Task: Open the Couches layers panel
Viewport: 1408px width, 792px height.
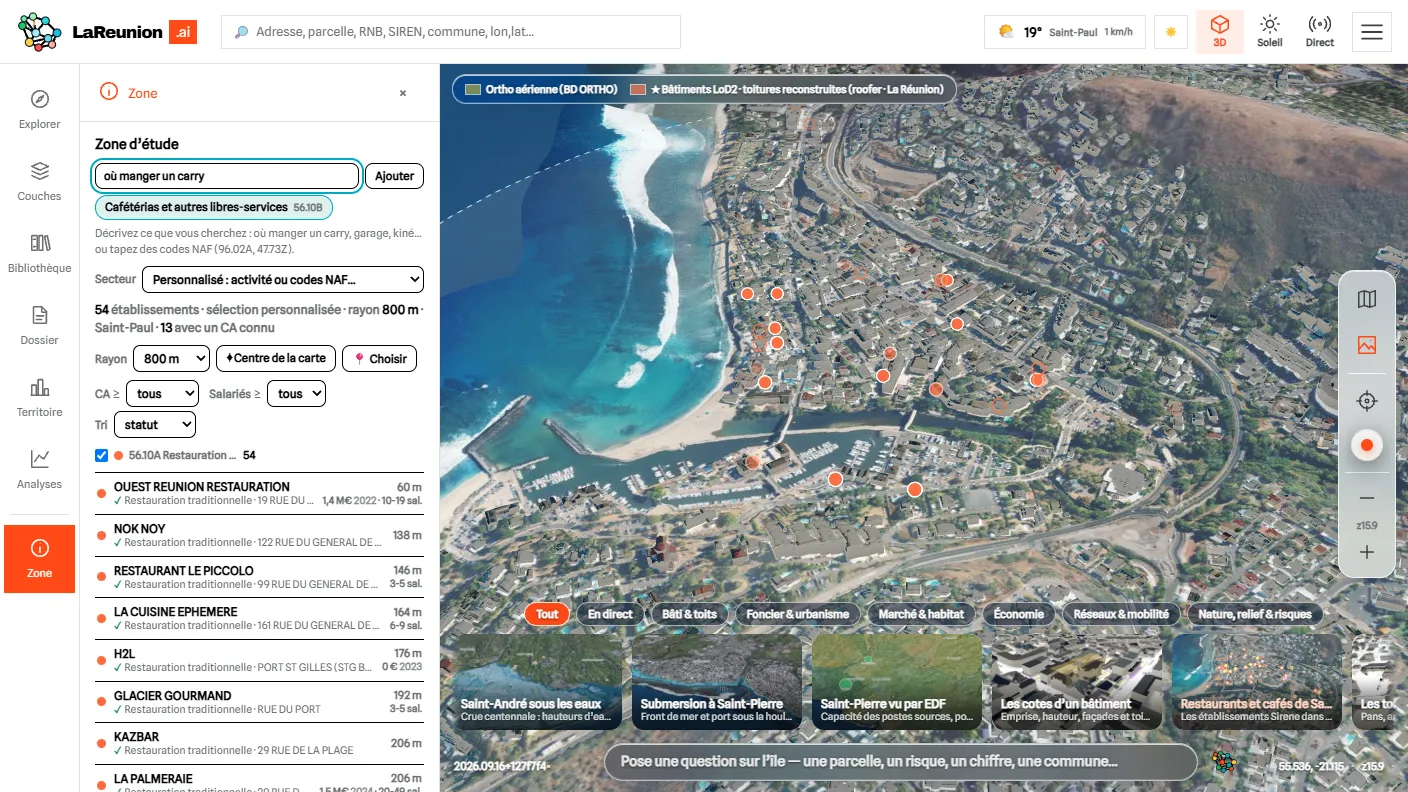Action: pyautogui.click(x=39, y=181)
